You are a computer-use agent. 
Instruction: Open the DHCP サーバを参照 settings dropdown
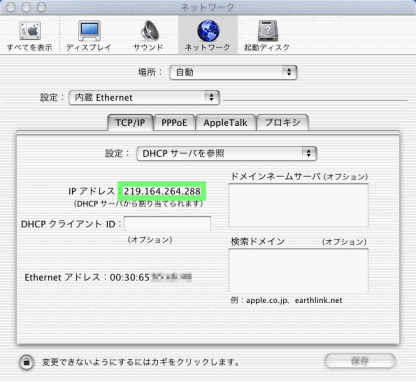(226, 153)
